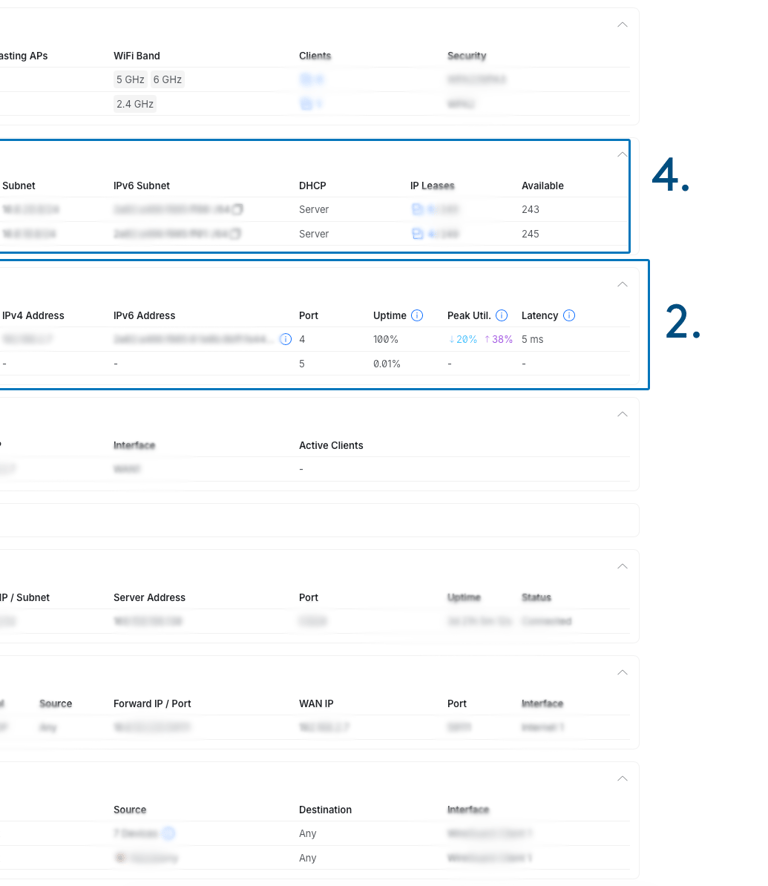Image resolution: width=768 pixels, height=886 pixels.
Task: Click the Available column header
Action: coord(543,186)
